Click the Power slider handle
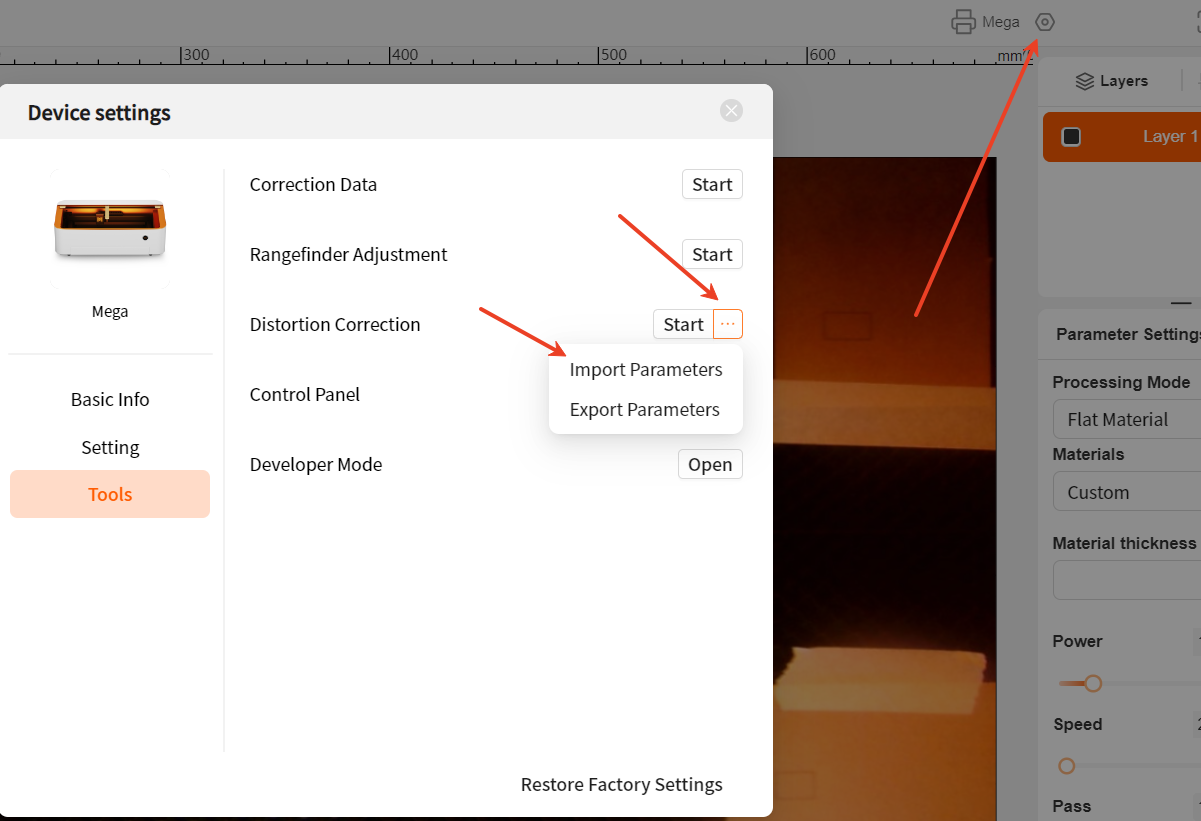Image resolution: width=1201 pixels, height=821 pixels. click(x=1093, y=684)
